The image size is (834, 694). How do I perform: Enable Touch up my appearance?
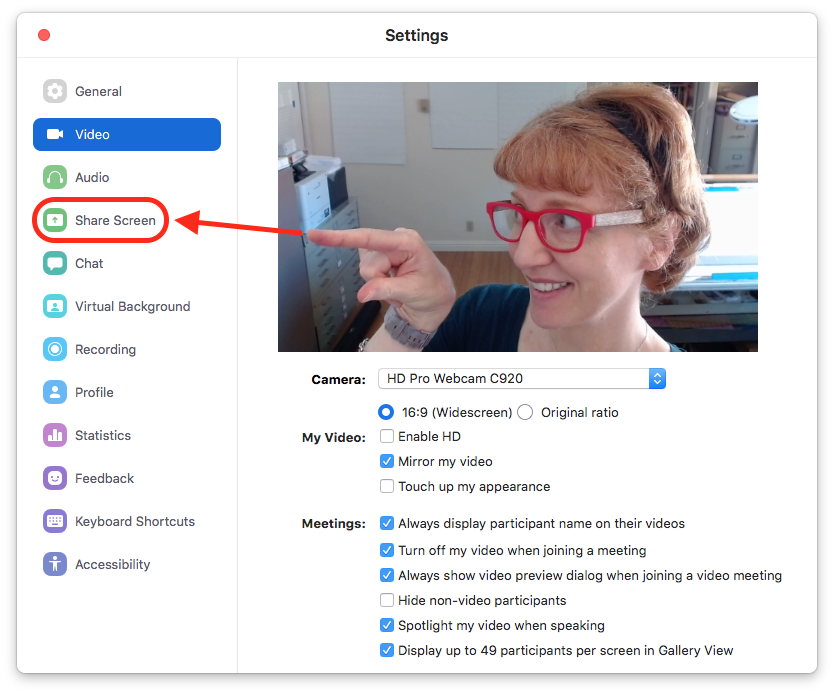387,487
